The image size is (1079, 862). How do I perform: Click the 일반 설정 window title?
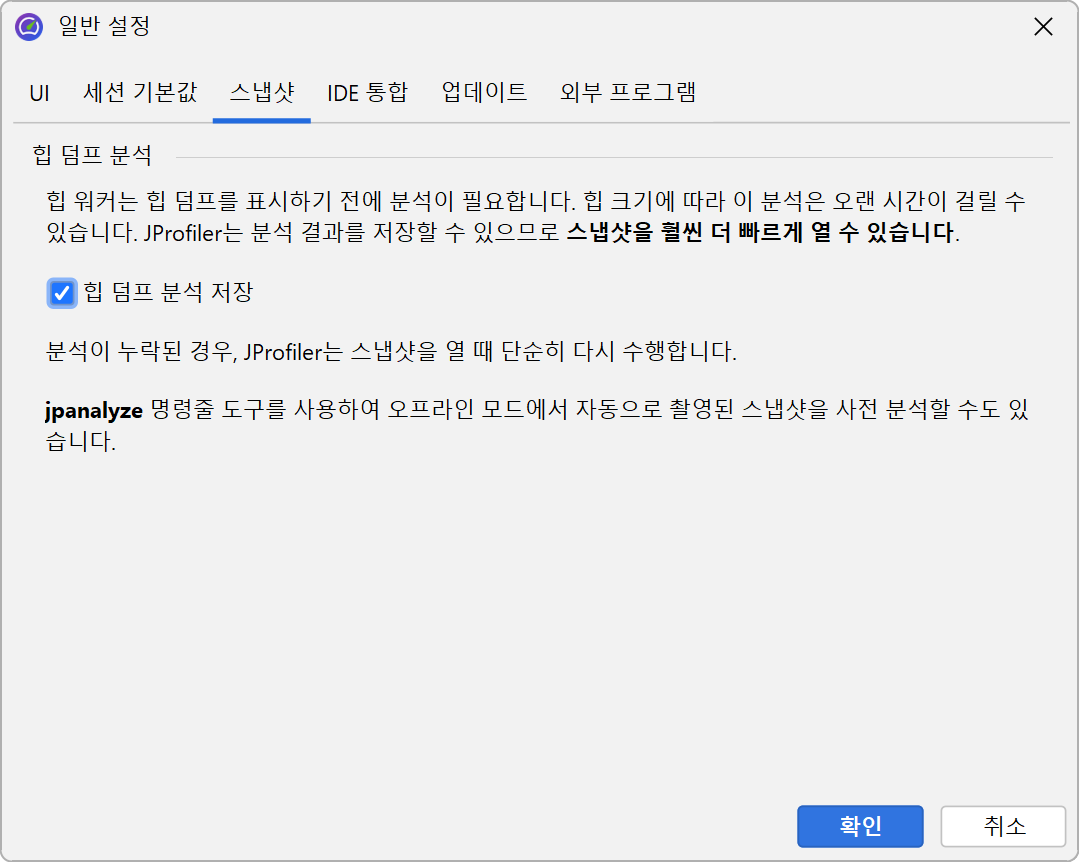pyautogui.click(x=105, y=26)
